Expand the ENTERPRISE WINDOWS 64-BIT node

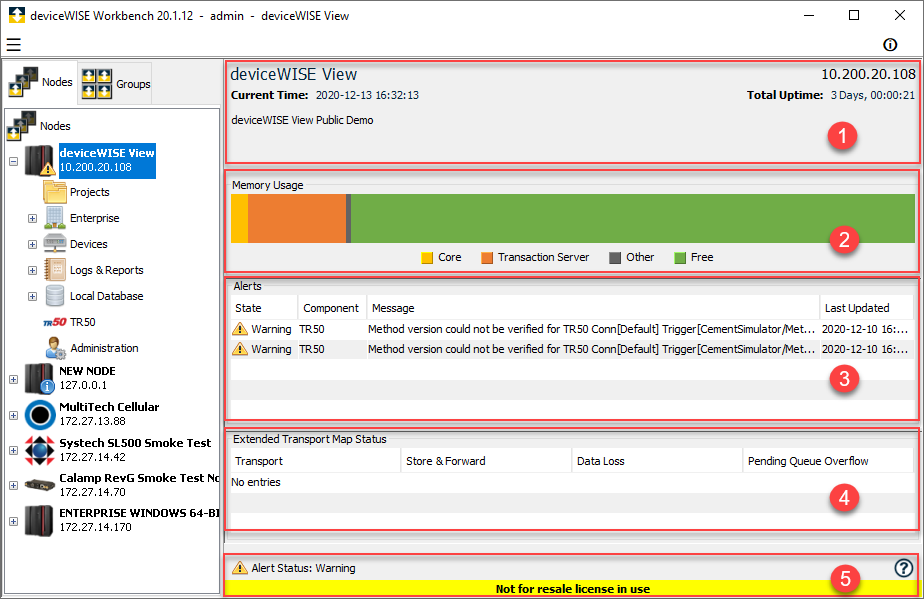click(14, 521)
